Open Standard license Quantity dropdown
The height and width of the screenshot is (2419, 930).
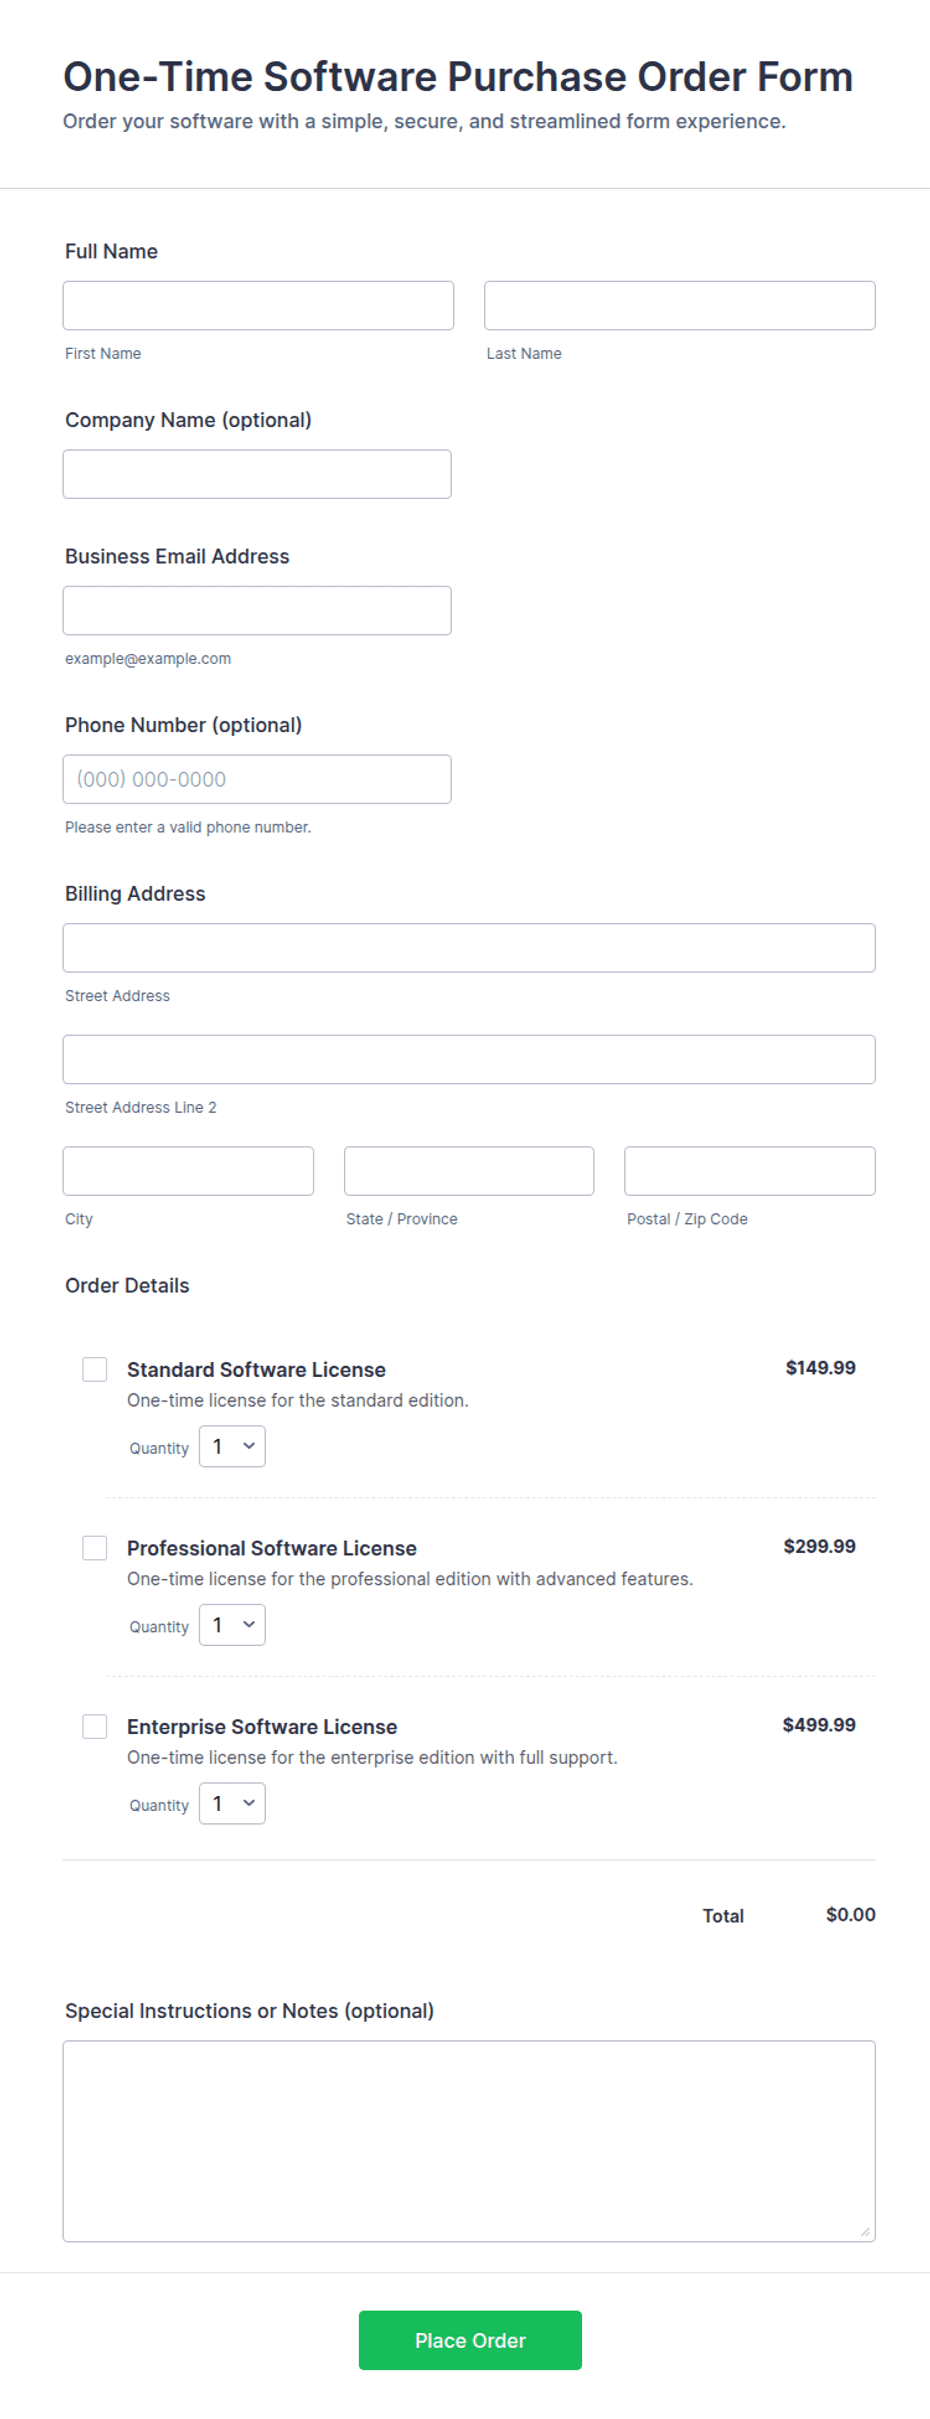tap(232, 1446)
